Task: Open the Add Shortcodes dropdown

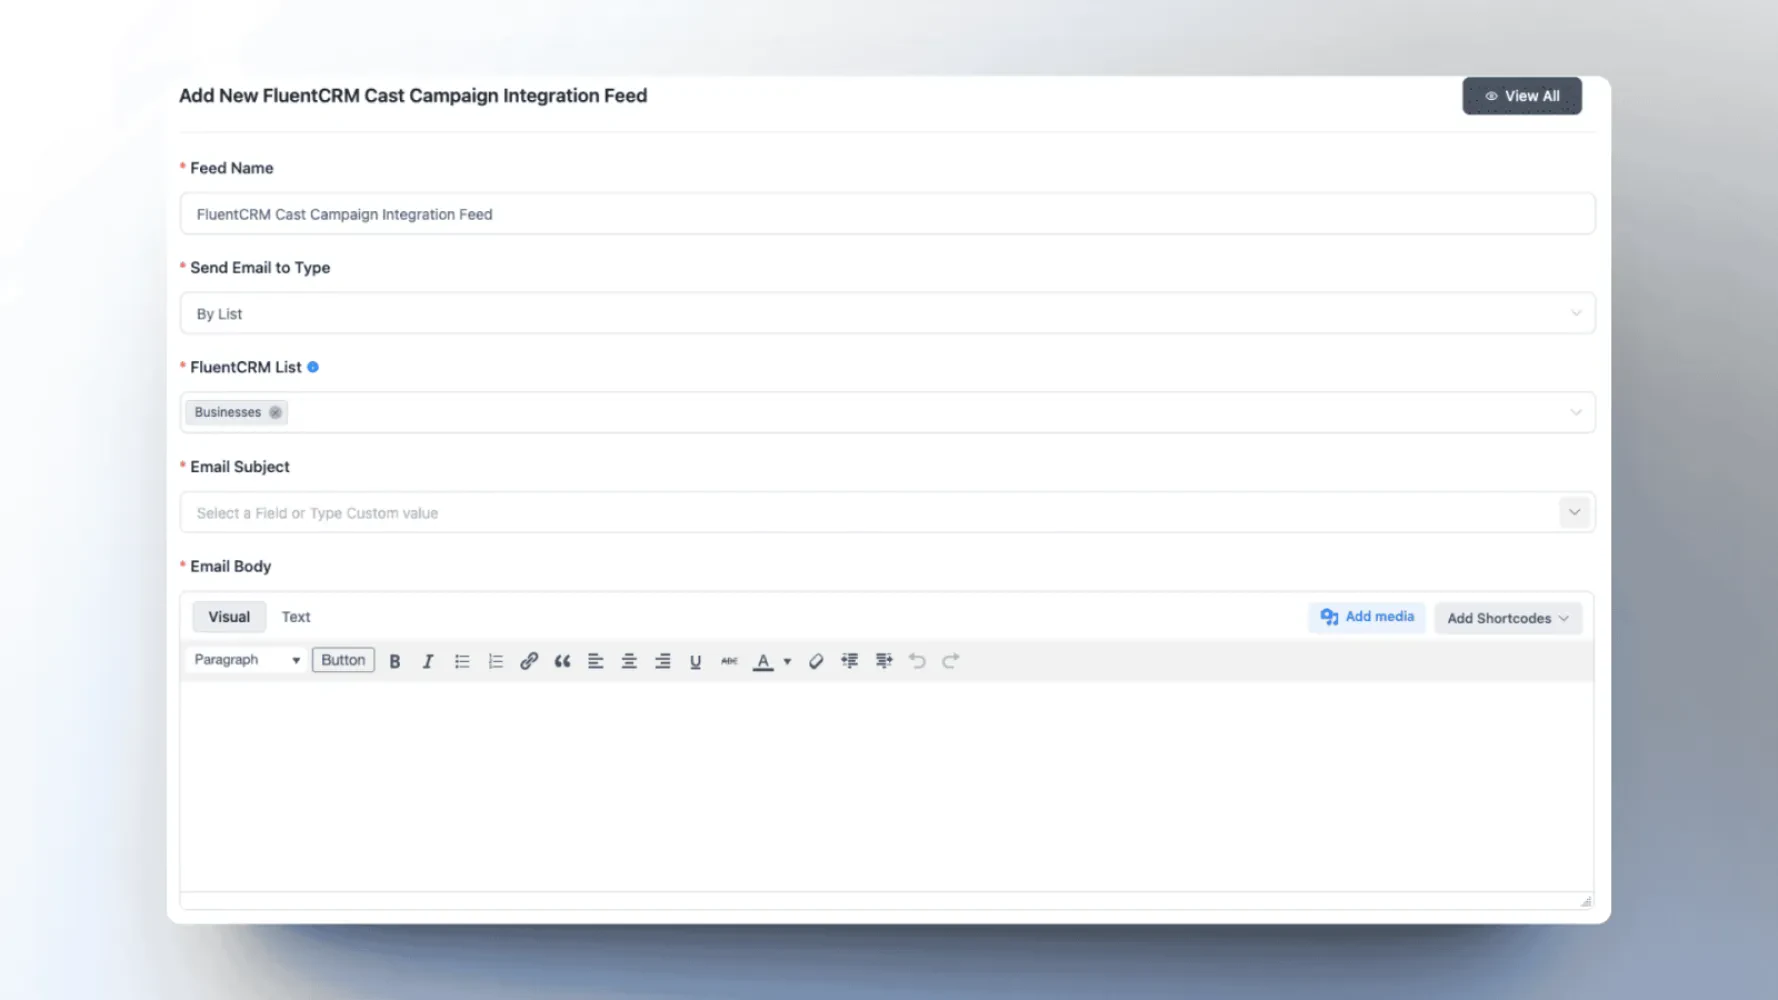Action: (1508, 618)
